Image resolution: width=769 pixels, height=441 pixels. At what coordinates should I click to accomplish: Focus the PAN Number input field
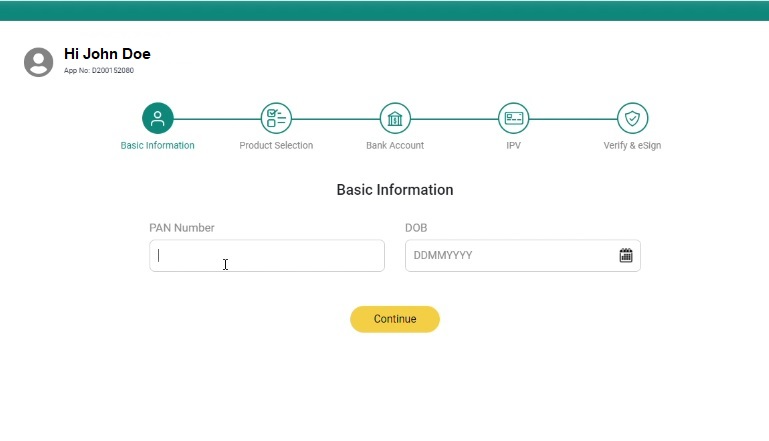point(267,256)
